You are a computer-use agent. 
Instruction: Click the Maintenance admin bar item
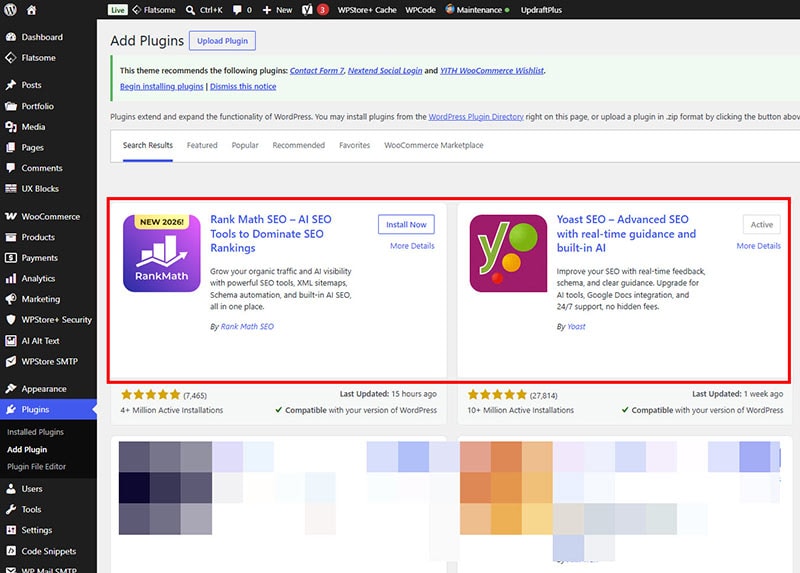tap(478, 10)
